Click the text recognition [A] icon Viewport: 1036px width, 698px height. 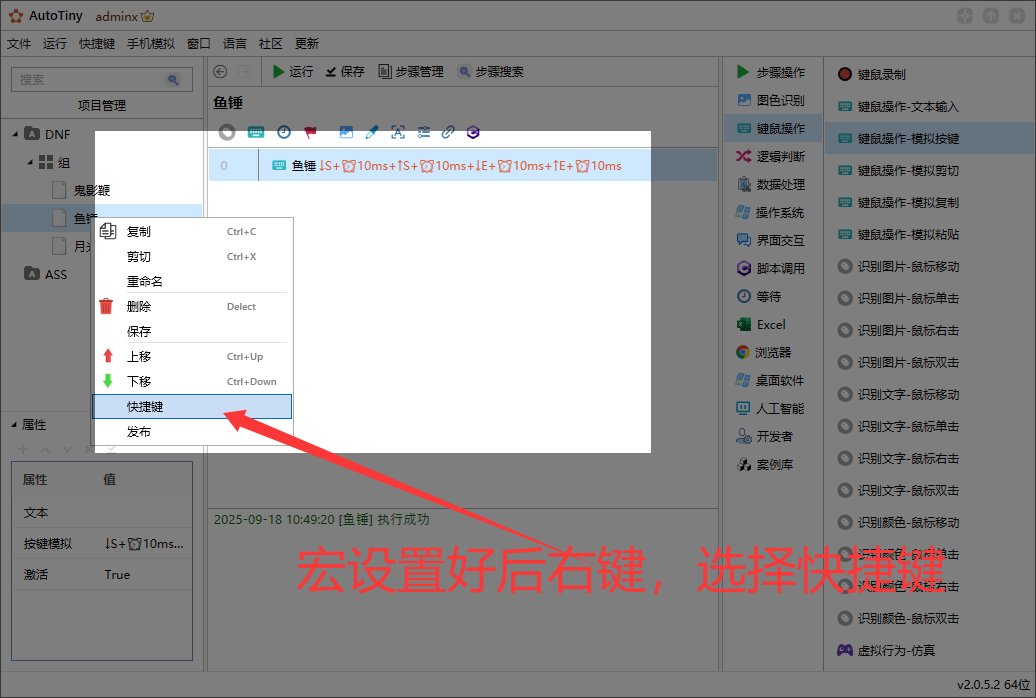click(x=398, y=132)
